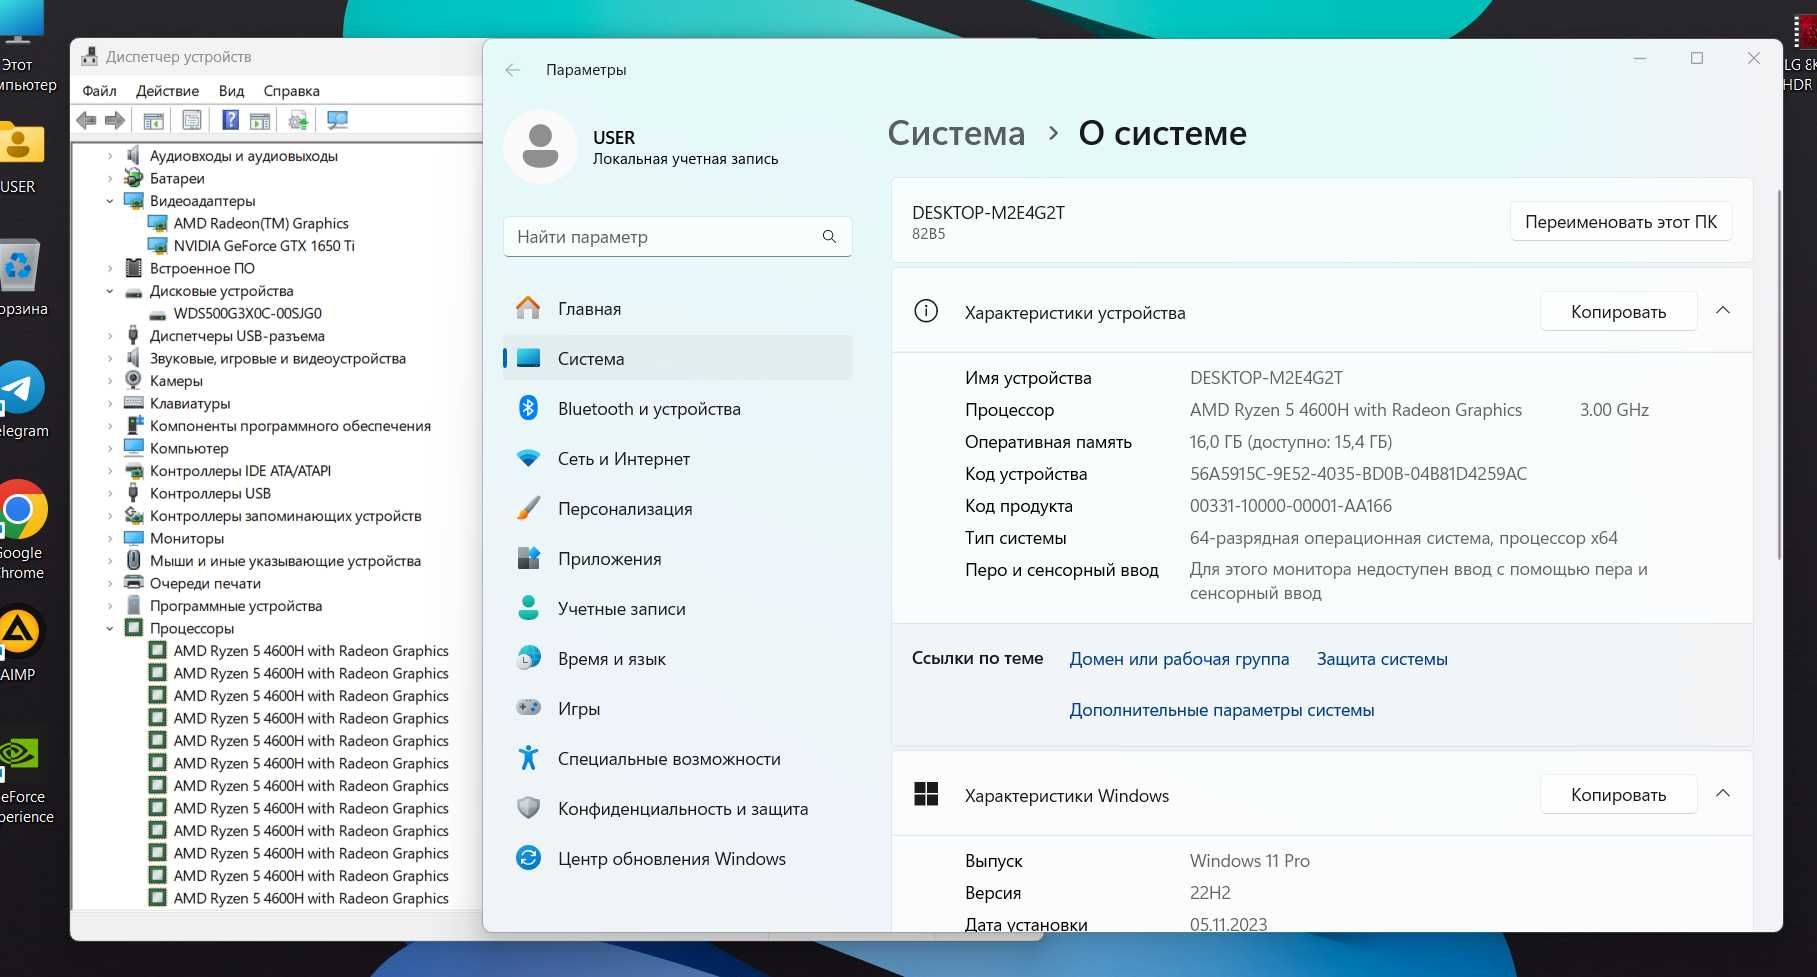Select Система in the Settings sidebar
This screenshot has height=977, width=1817.
[x=677, y=359]
